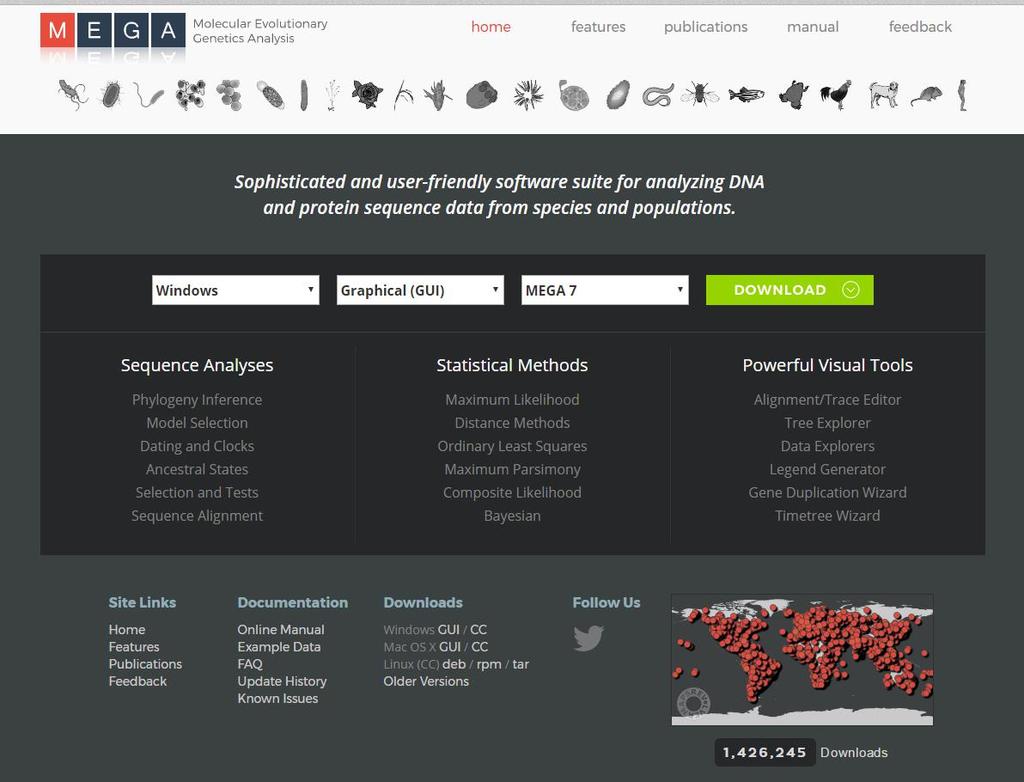Click the frog organism icon
1024x782 pixels.
(793, 95)
